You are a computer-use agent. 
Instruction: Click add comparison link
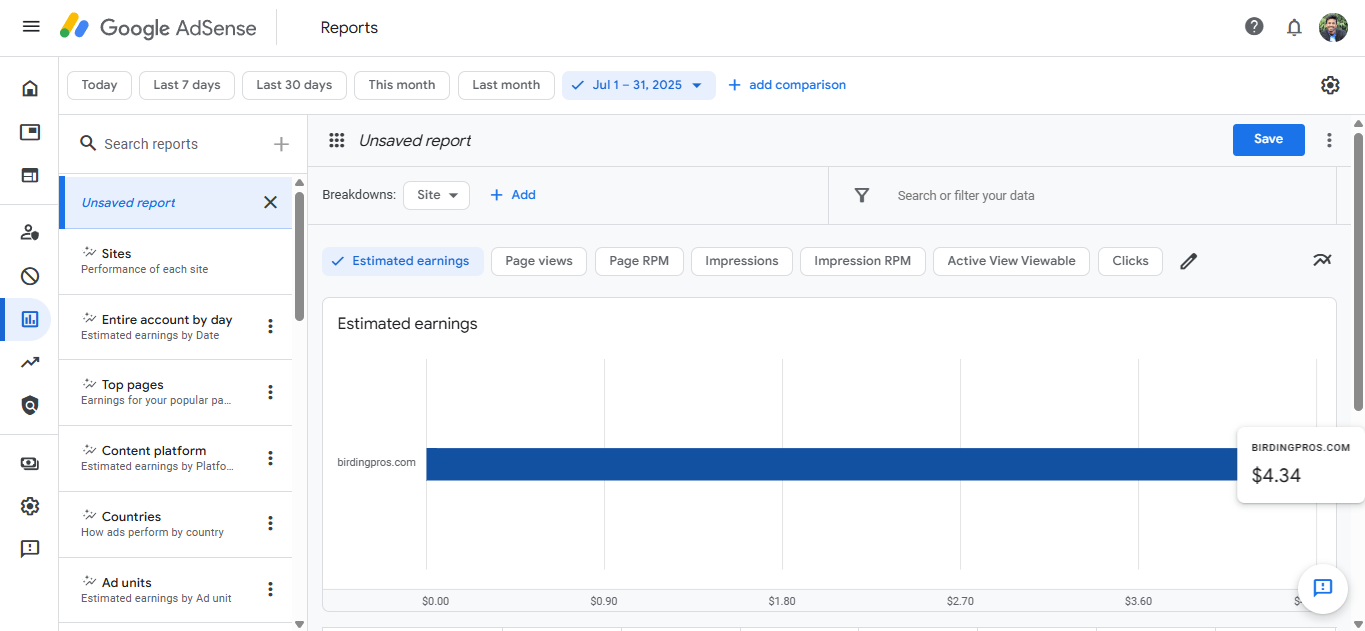[x=787, y=85]
